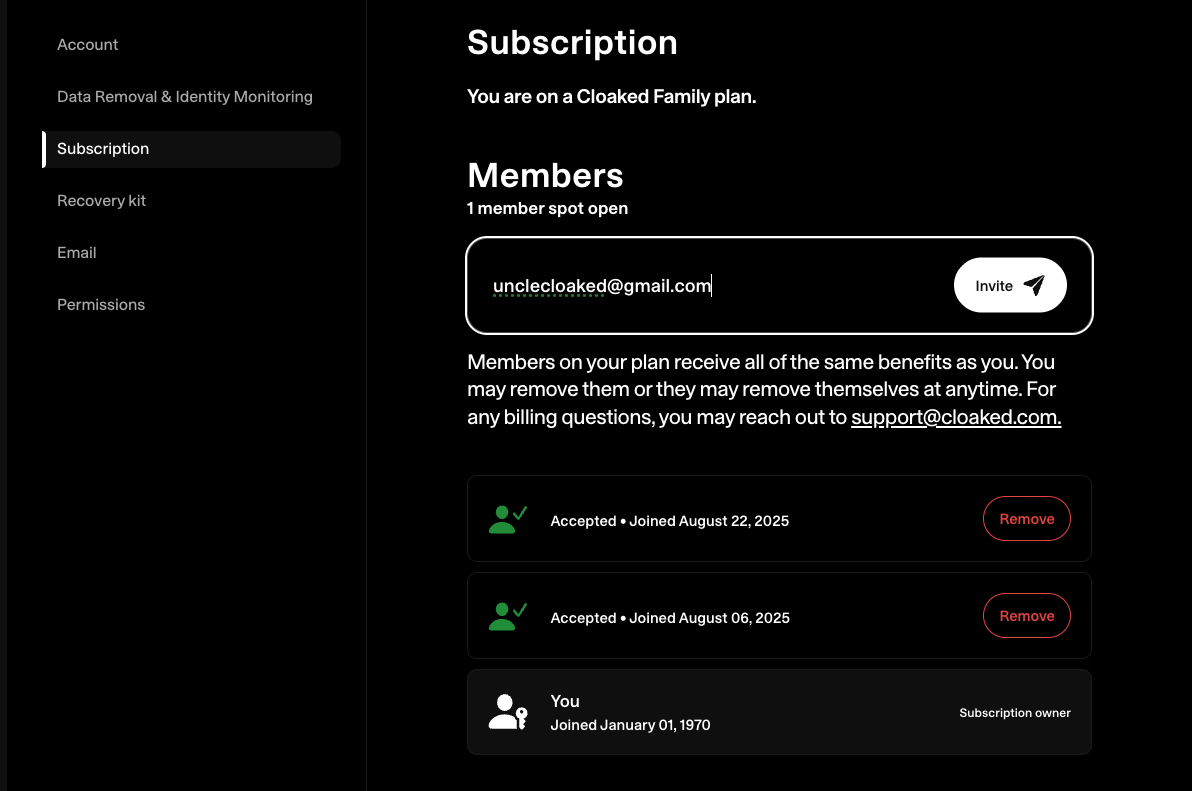Select the 'Joined August 06, 2025' status text
This screenshot has height=791, width=1192.
point(670,618)
